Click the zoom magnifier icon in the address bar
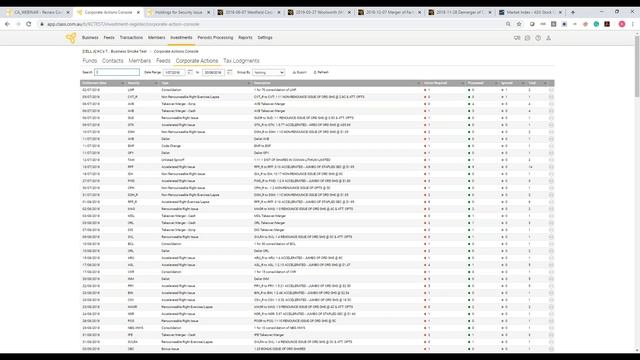Viewport: 640px width, 360px height. click(x=508, y=24)
